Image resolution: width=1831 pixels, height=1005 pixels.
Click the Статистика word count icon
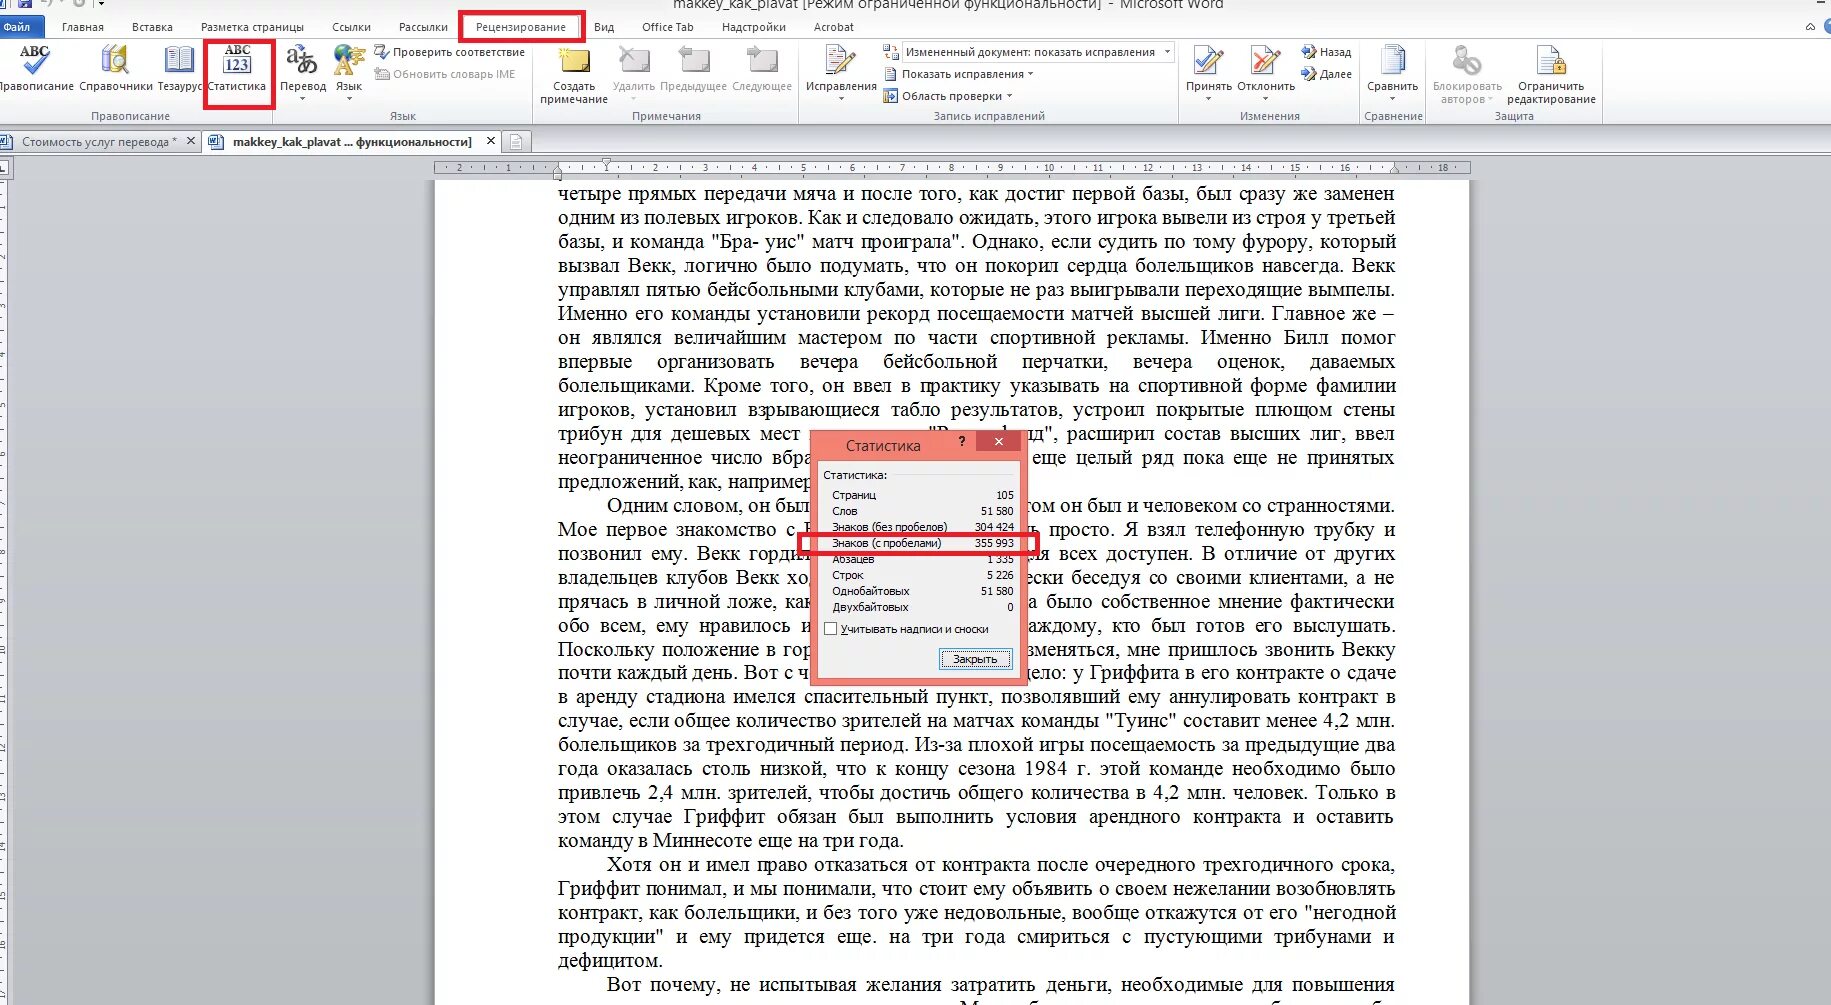pos(237,68)
